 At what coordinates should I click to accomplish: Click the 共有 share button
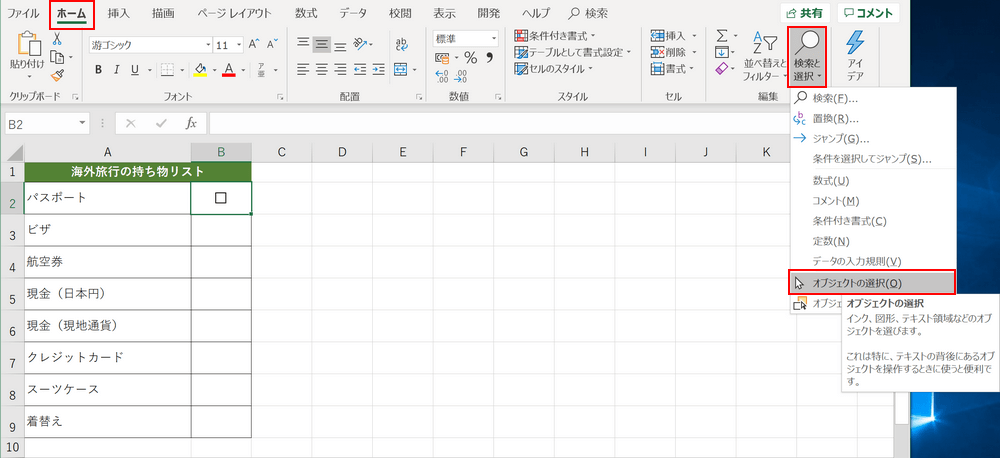tap(805, 13)
